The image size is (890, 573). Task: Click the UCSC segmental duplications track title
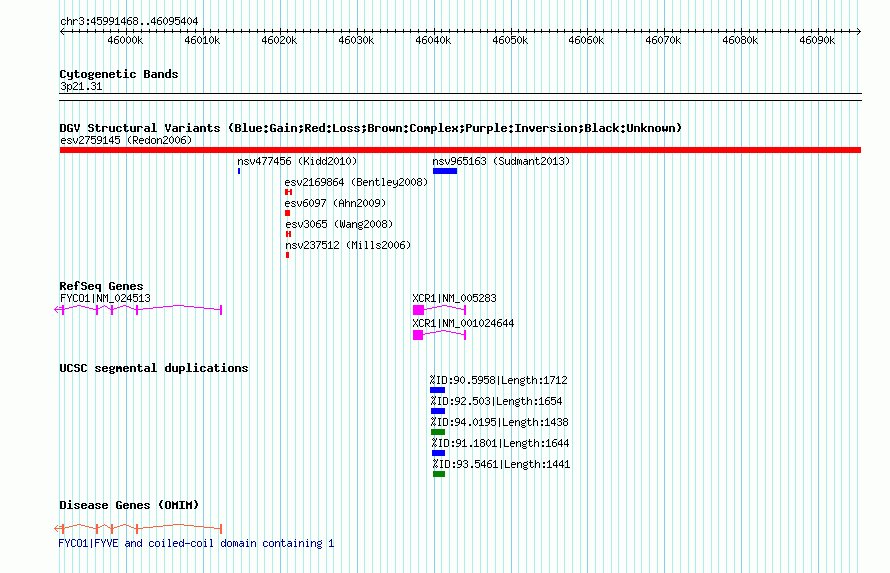tap(154, 368)
